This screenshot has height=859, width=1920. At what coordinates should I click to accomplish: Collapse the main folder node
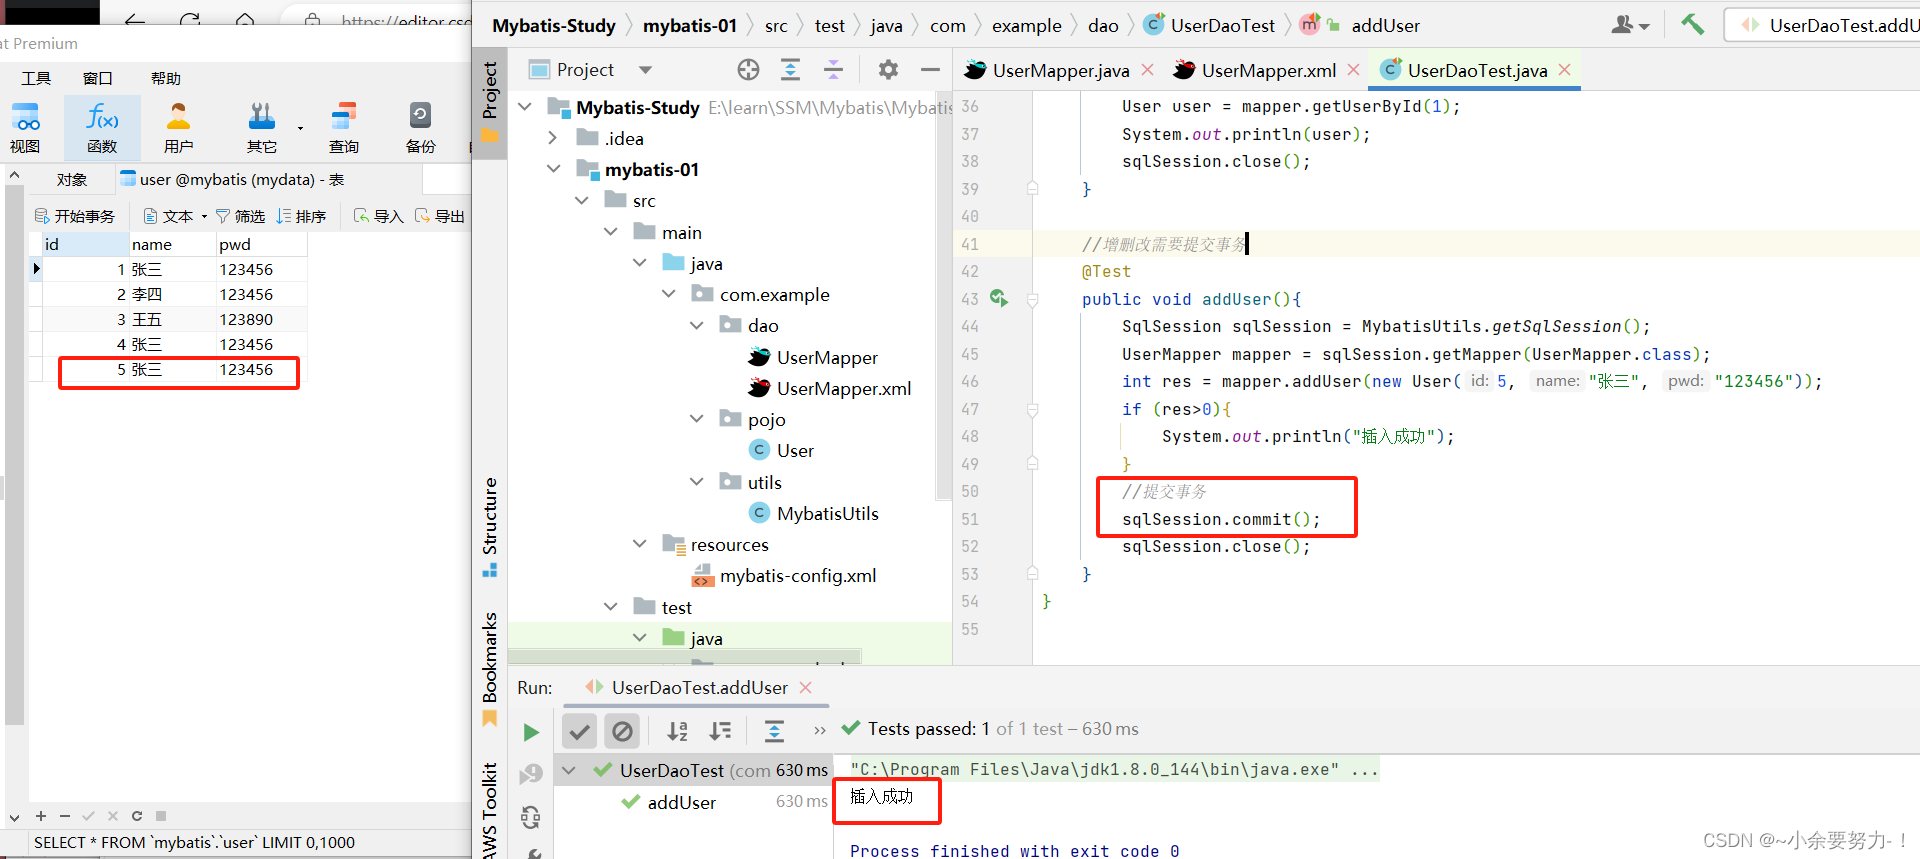611,232
